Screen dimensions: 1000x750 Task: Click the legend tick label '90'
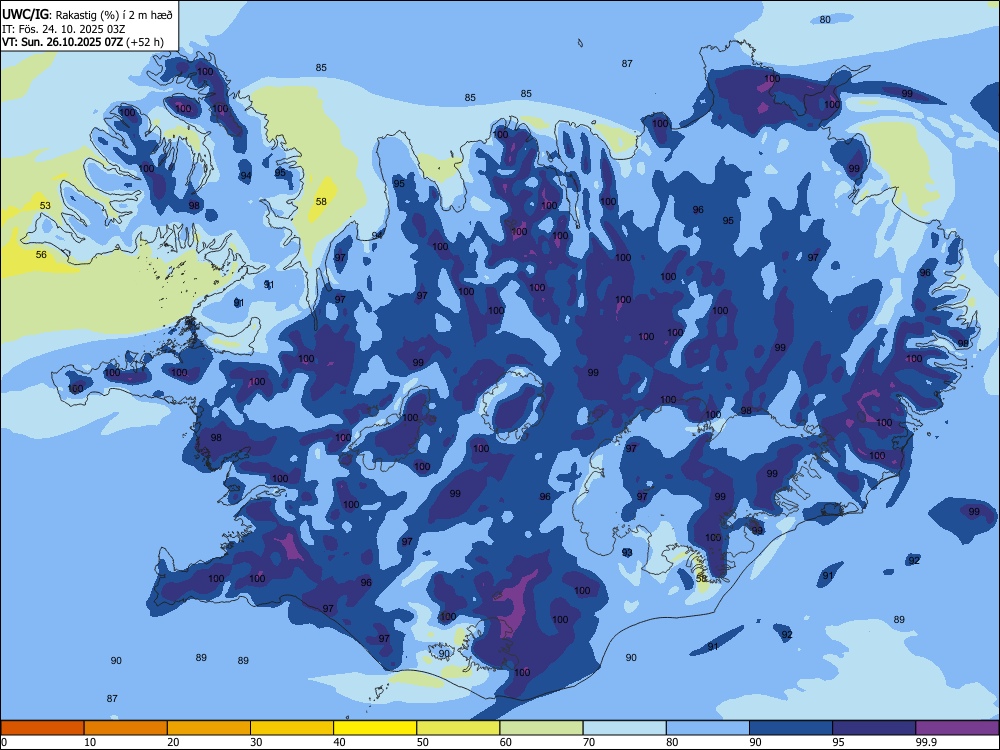point(755,742)
